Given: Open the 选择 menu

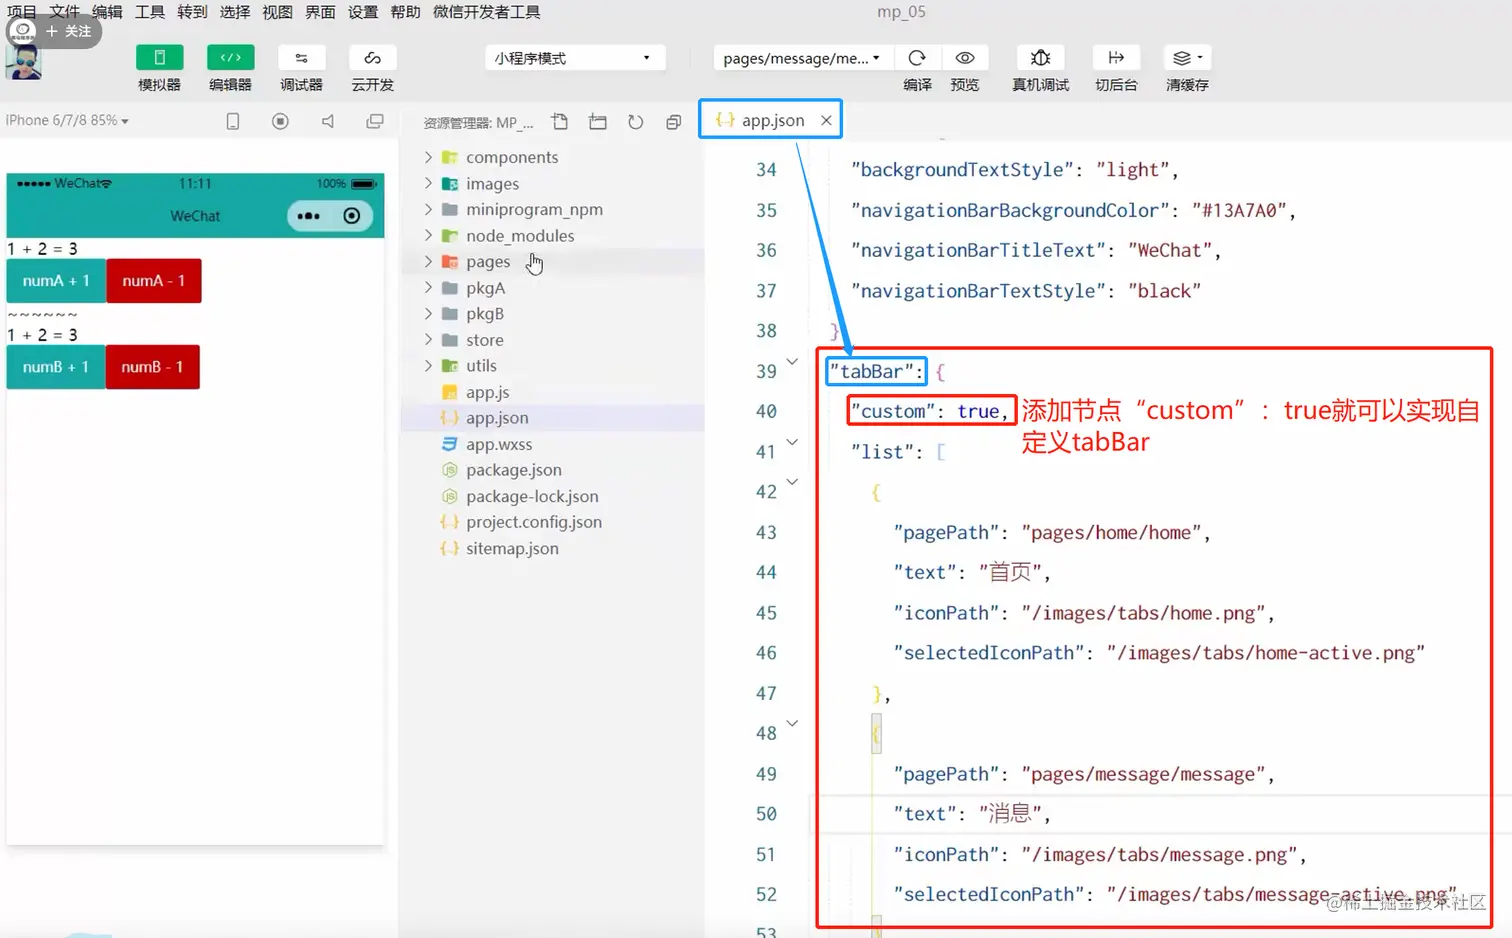Looking at the screenshot, I should click(x=235, y=12).
